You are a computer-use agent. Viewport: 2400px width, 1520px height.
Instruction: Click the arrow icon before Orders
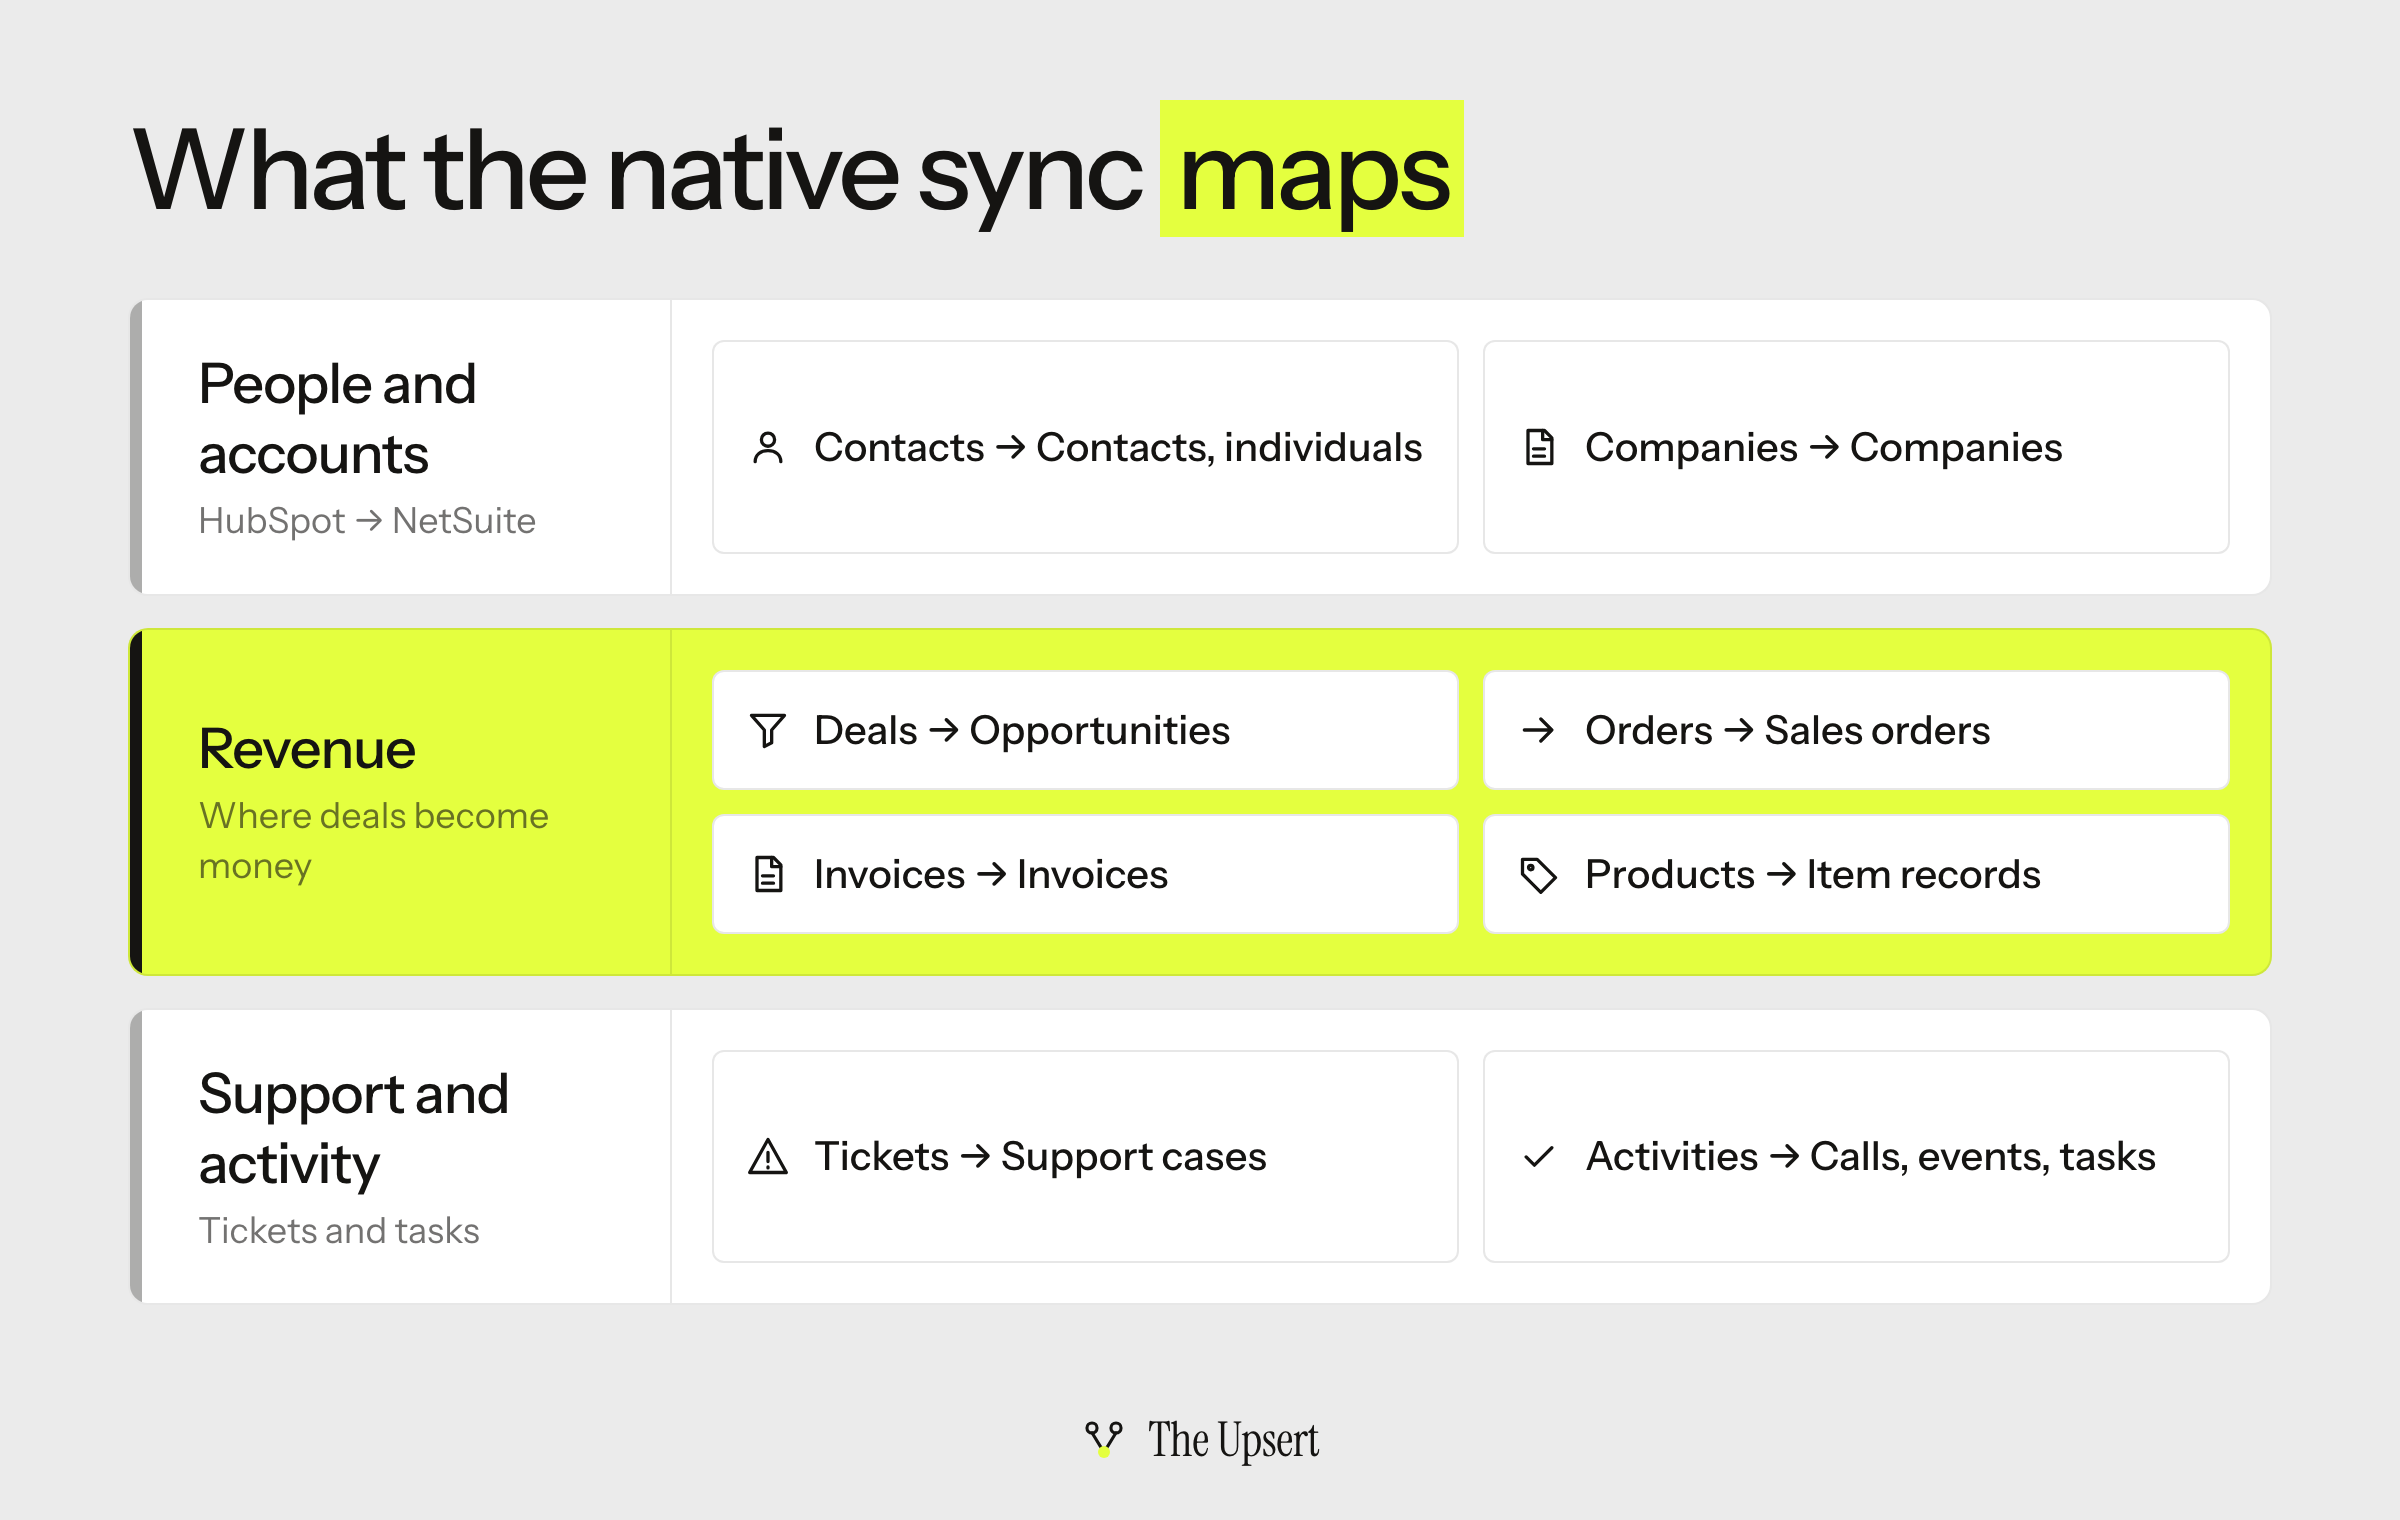[1539, 730]
